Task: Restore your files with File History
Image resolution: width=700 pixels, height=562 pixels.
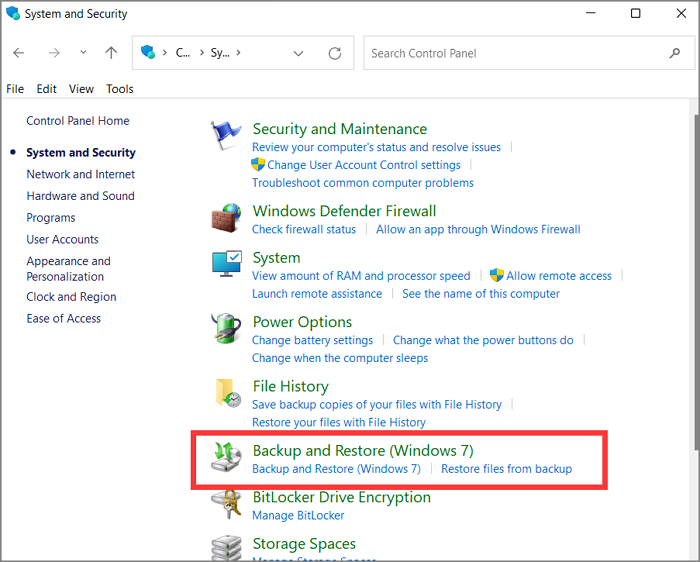Action: [x=339, y=422]
